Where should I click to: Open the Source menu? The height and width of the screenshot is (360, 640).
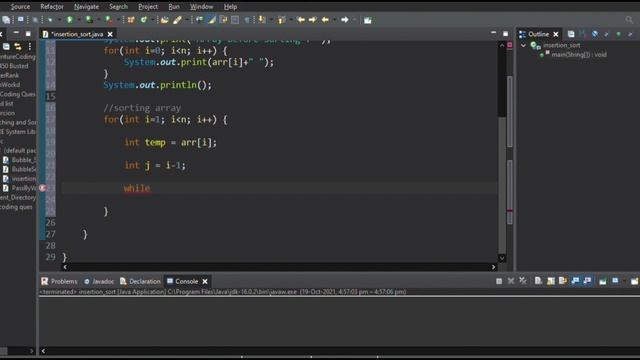pos(20,7)
